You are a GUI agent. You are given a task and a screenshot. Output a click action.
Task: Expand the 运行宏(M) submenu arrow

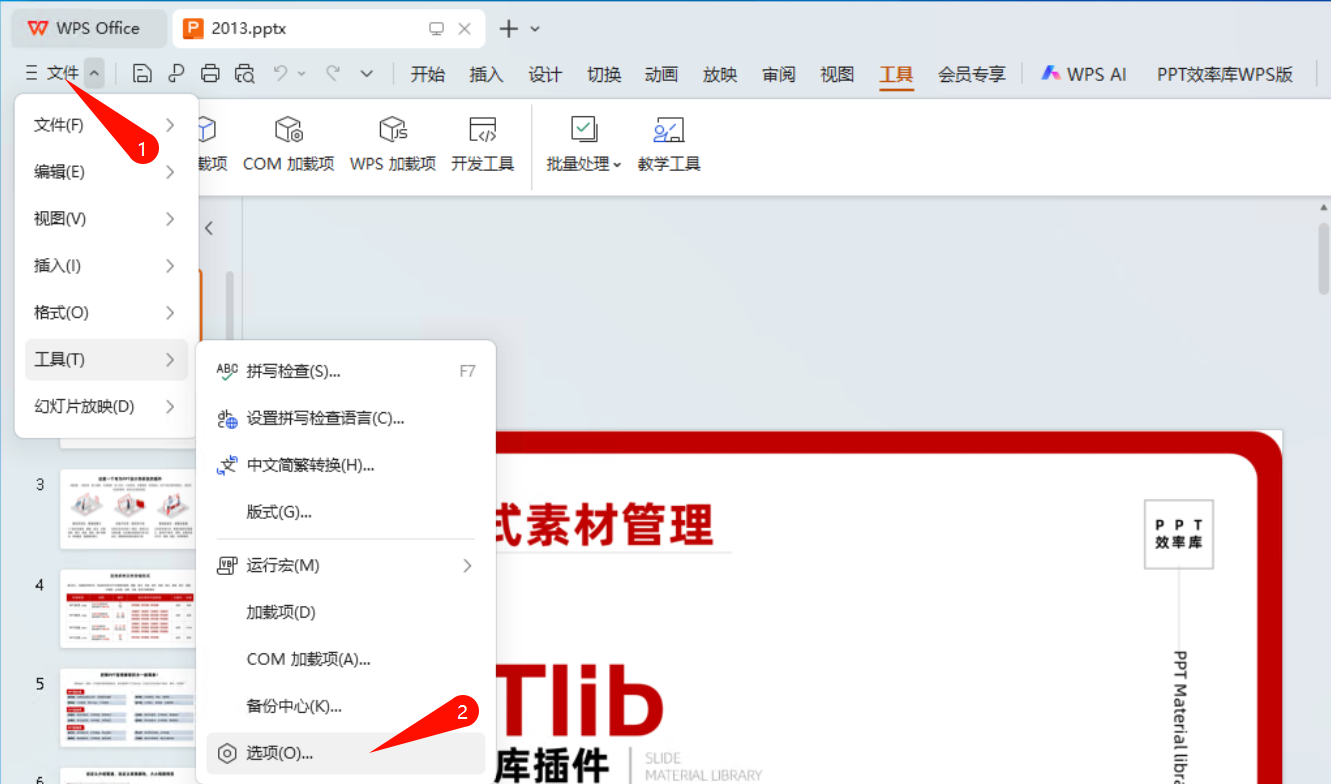(467, 566)
